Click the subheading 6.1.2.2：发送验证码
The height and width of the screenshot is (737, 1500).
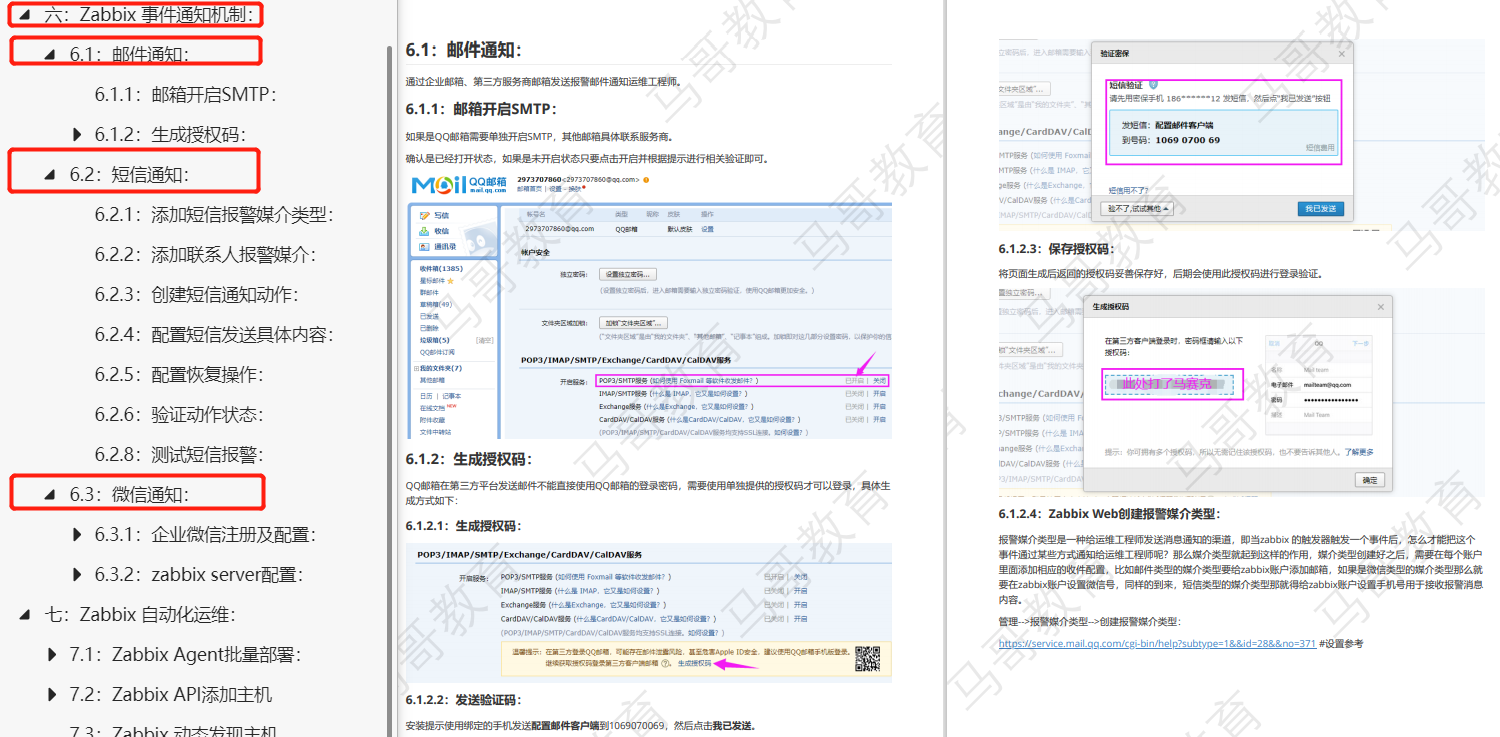(463, 700)
